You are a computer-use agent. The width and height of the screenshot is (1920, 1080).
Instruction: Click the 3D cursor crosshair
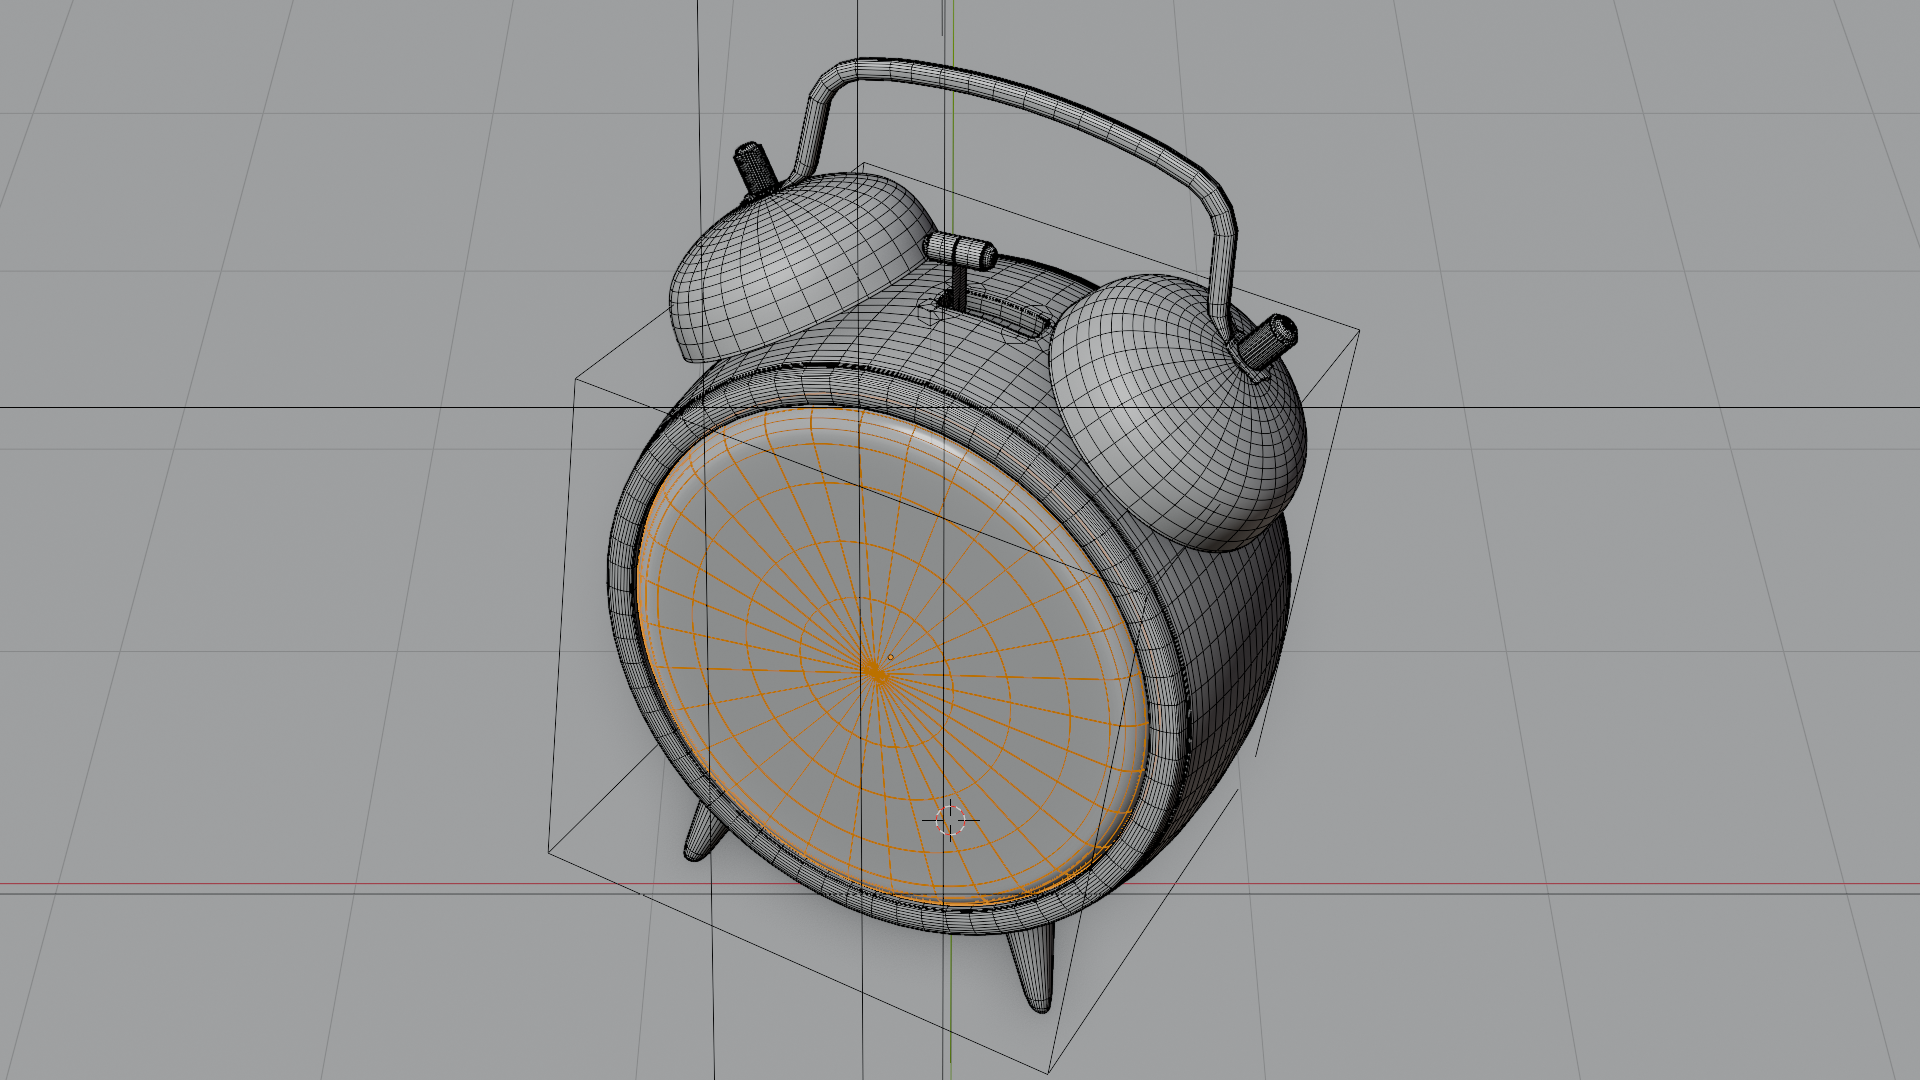click(x=950, y=820)
